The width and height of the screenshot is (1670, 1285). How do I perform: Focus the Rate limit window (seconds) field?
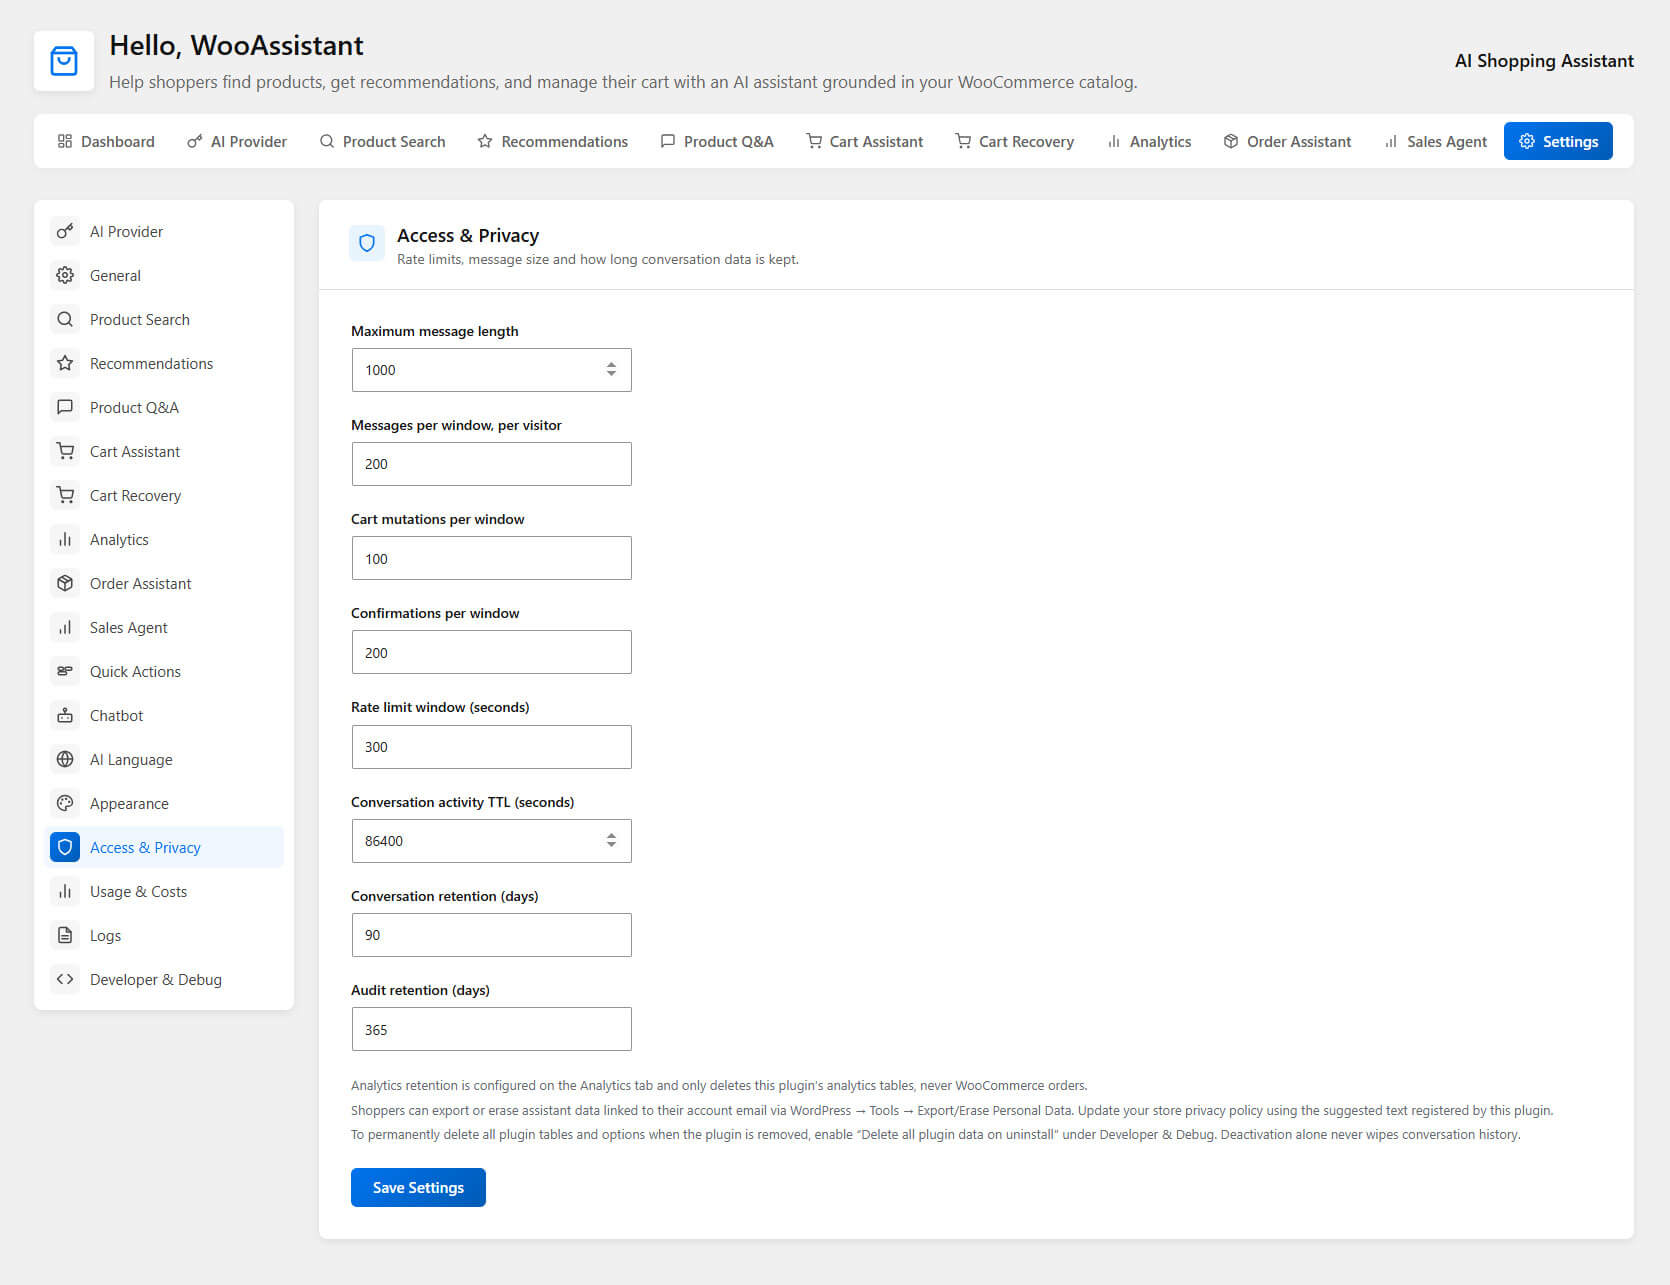(x=491, y=747)
